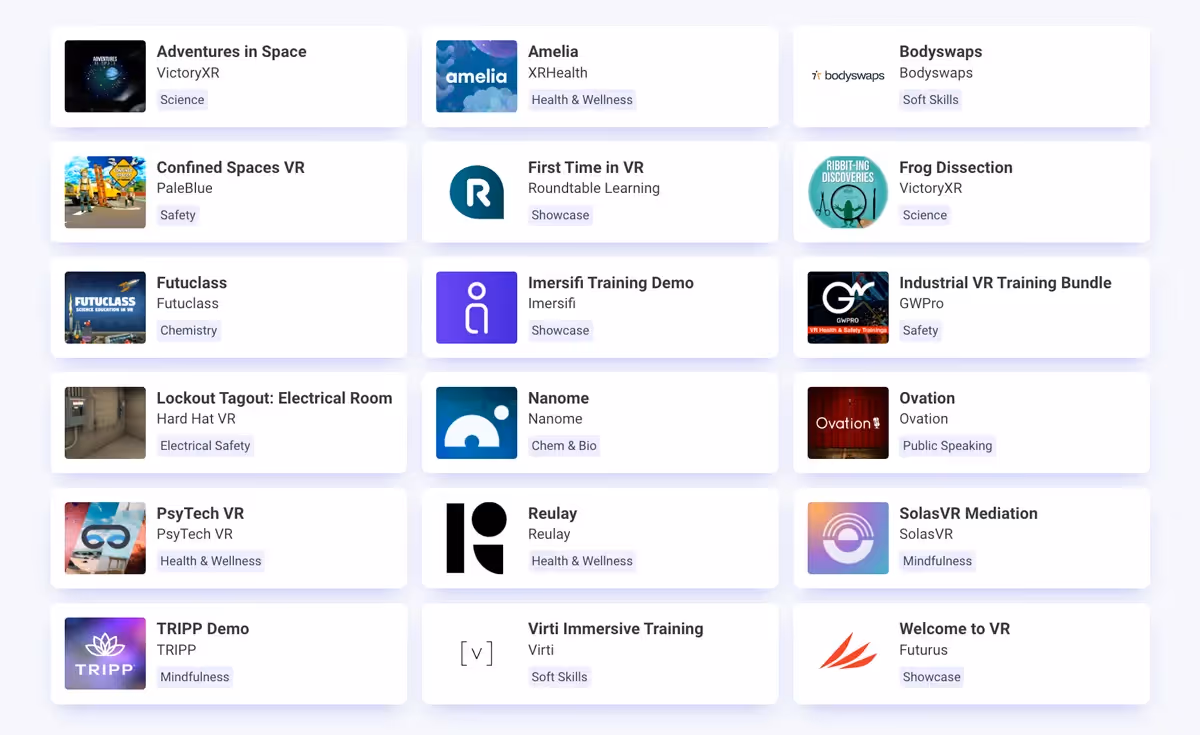Click the SolasVR publisher name
The image size is (1200, 735).
[x=926, y=534]
